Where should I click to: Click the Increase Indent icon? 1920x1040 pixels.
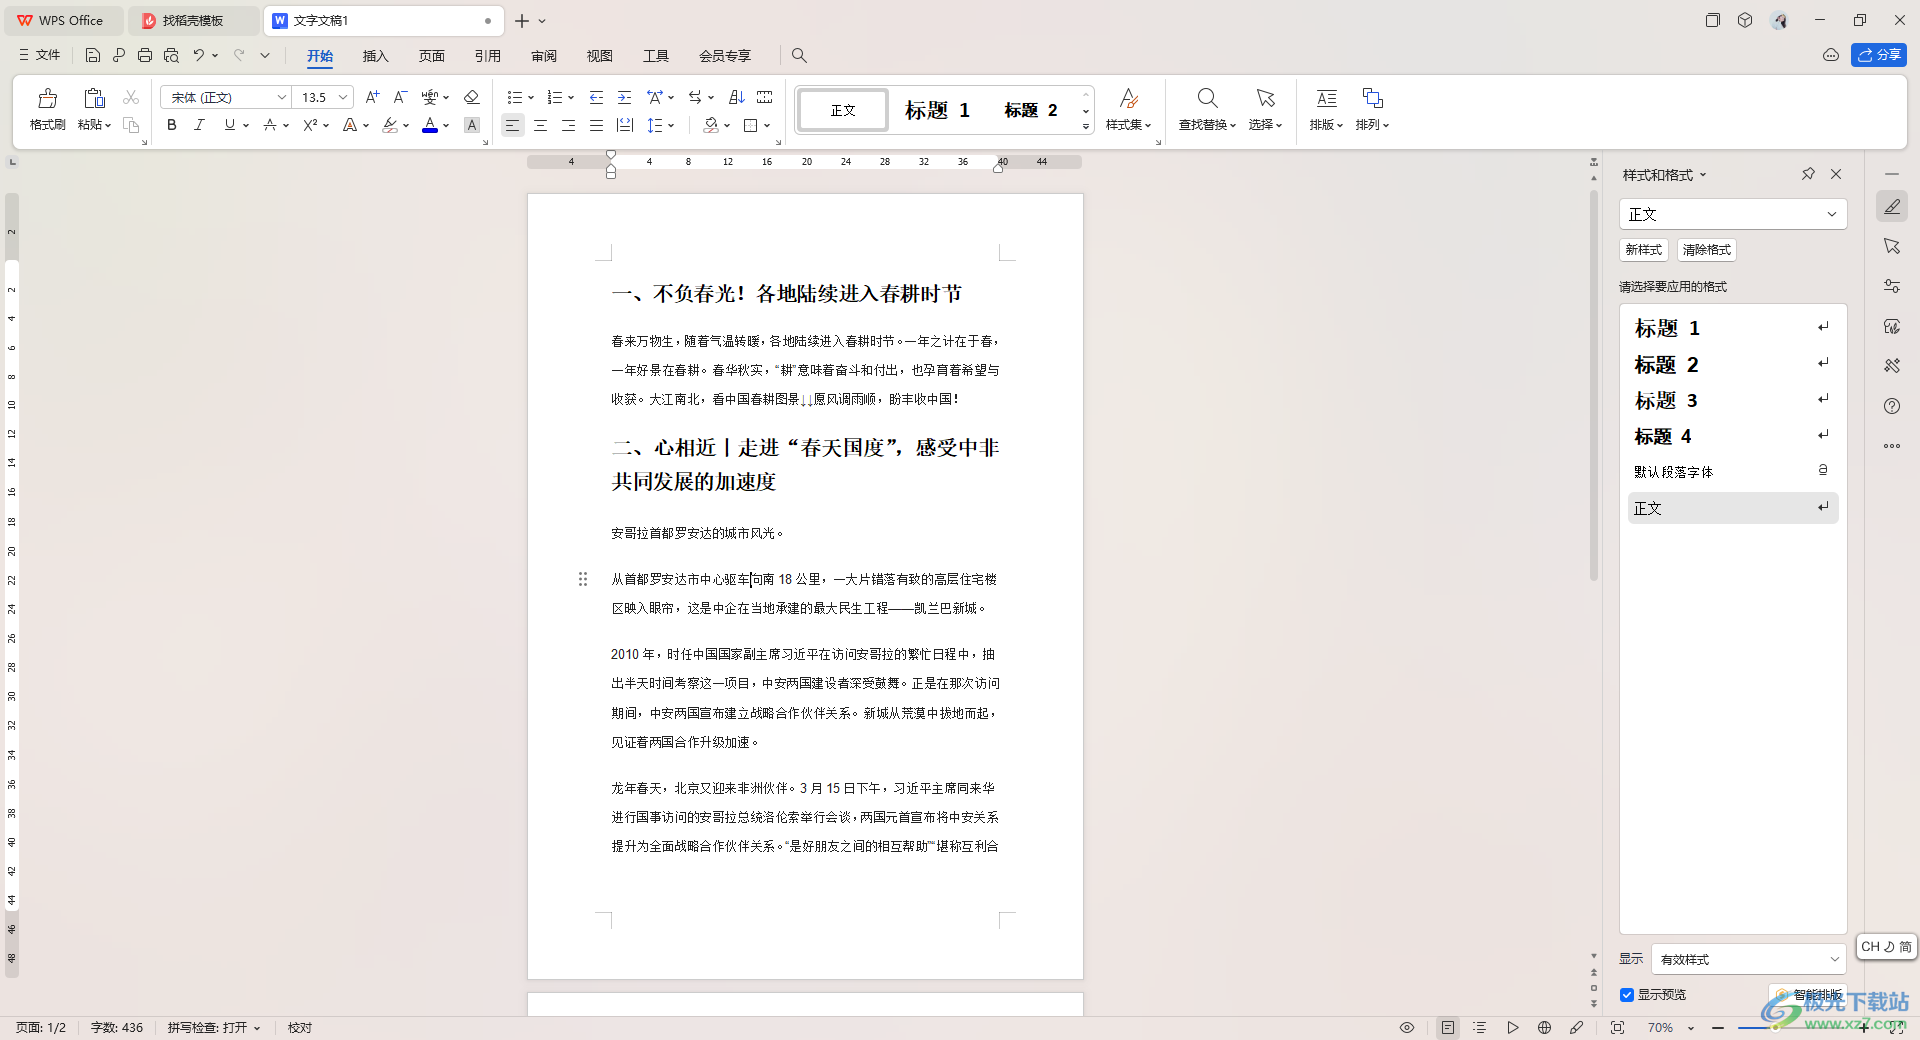(x=624, y=97)
